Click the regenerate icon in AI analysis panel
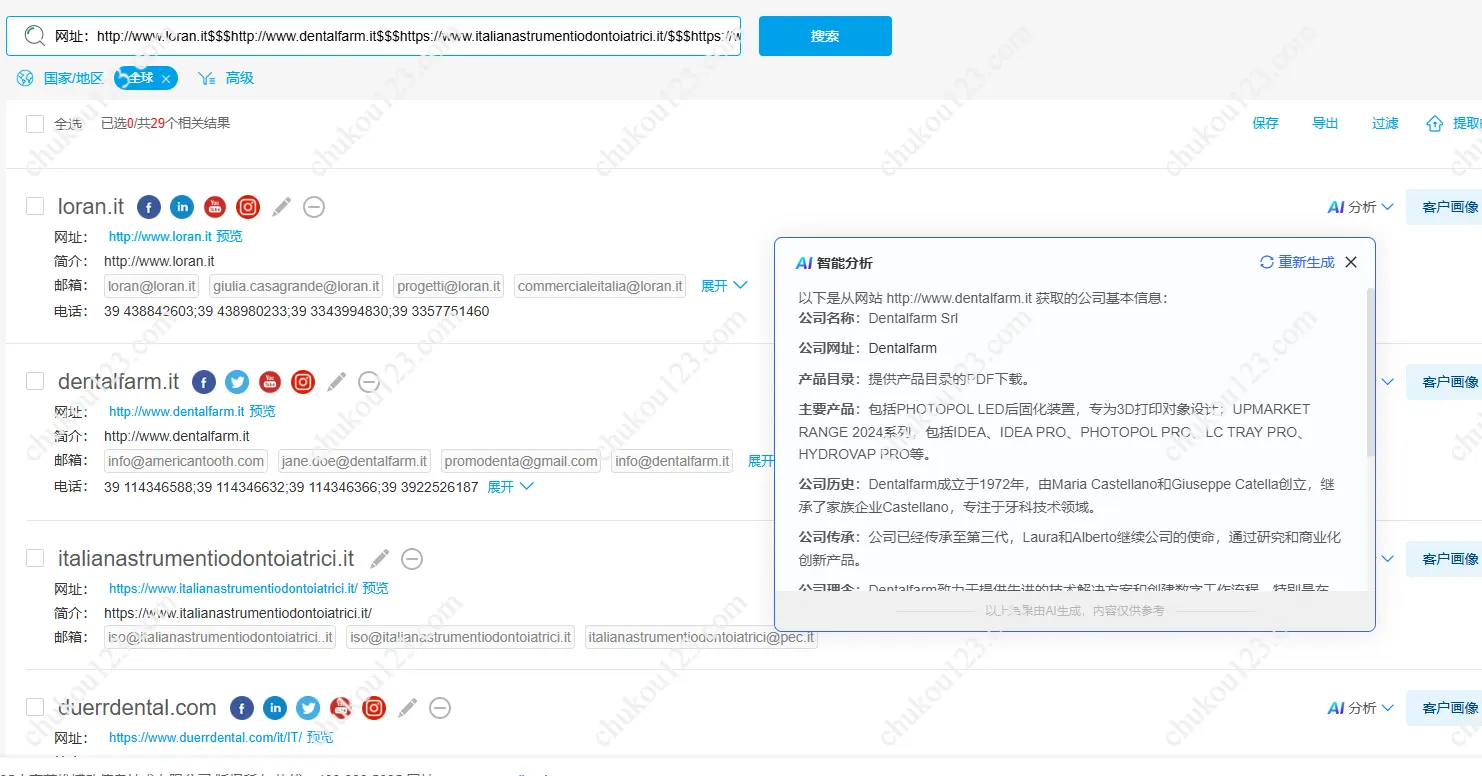 pyautogui.click(x=1267, y=262)
